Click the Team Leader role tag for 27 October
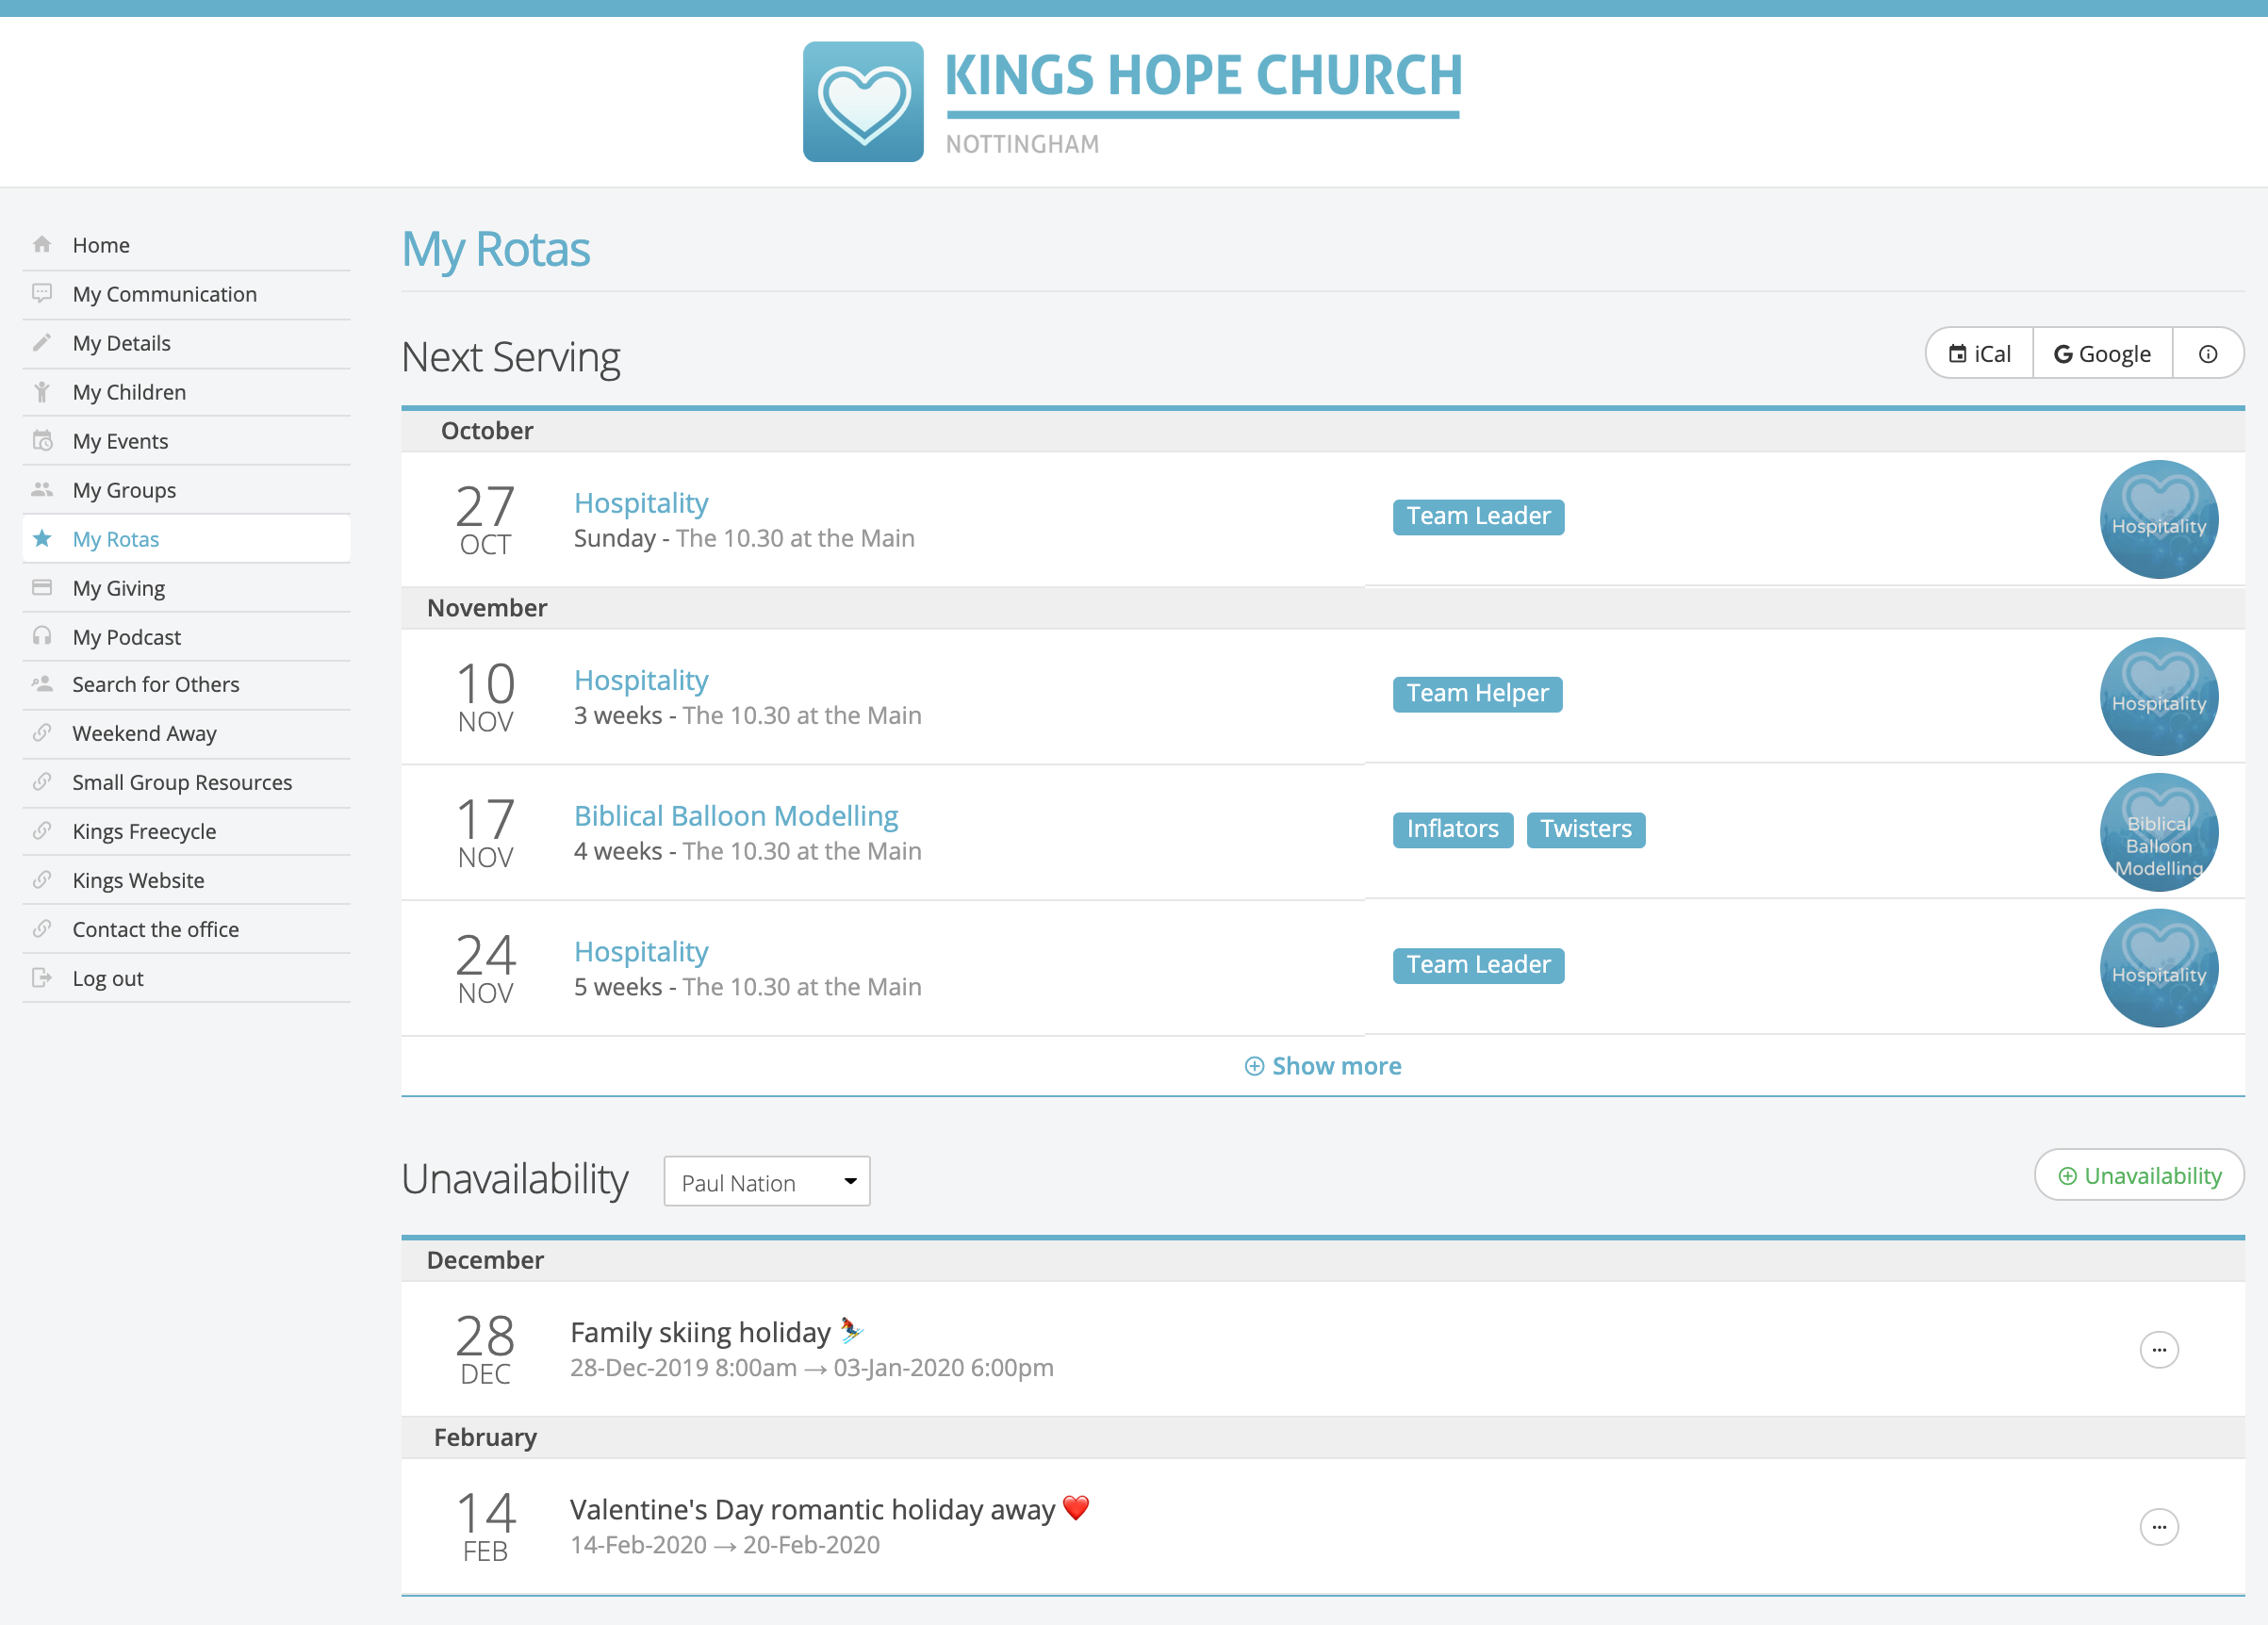 click(x=1478, y=516)
